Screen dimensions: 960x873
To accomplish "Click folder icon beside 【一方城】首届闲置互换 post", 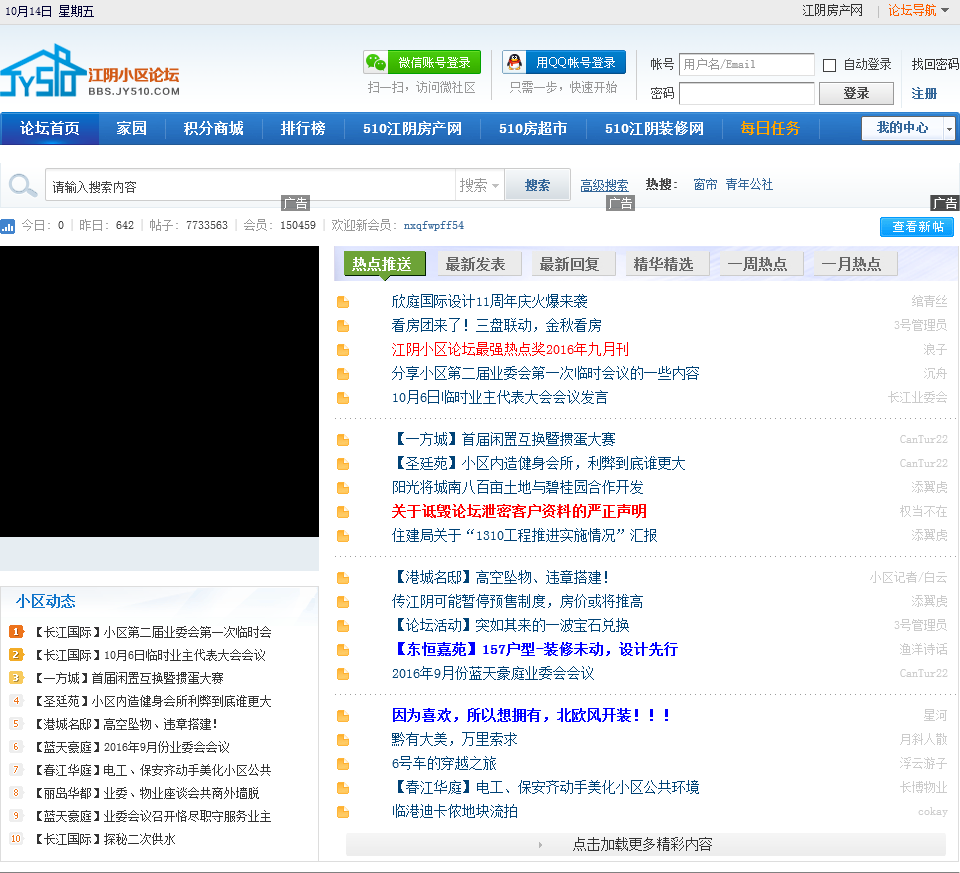I will point(343,440).
